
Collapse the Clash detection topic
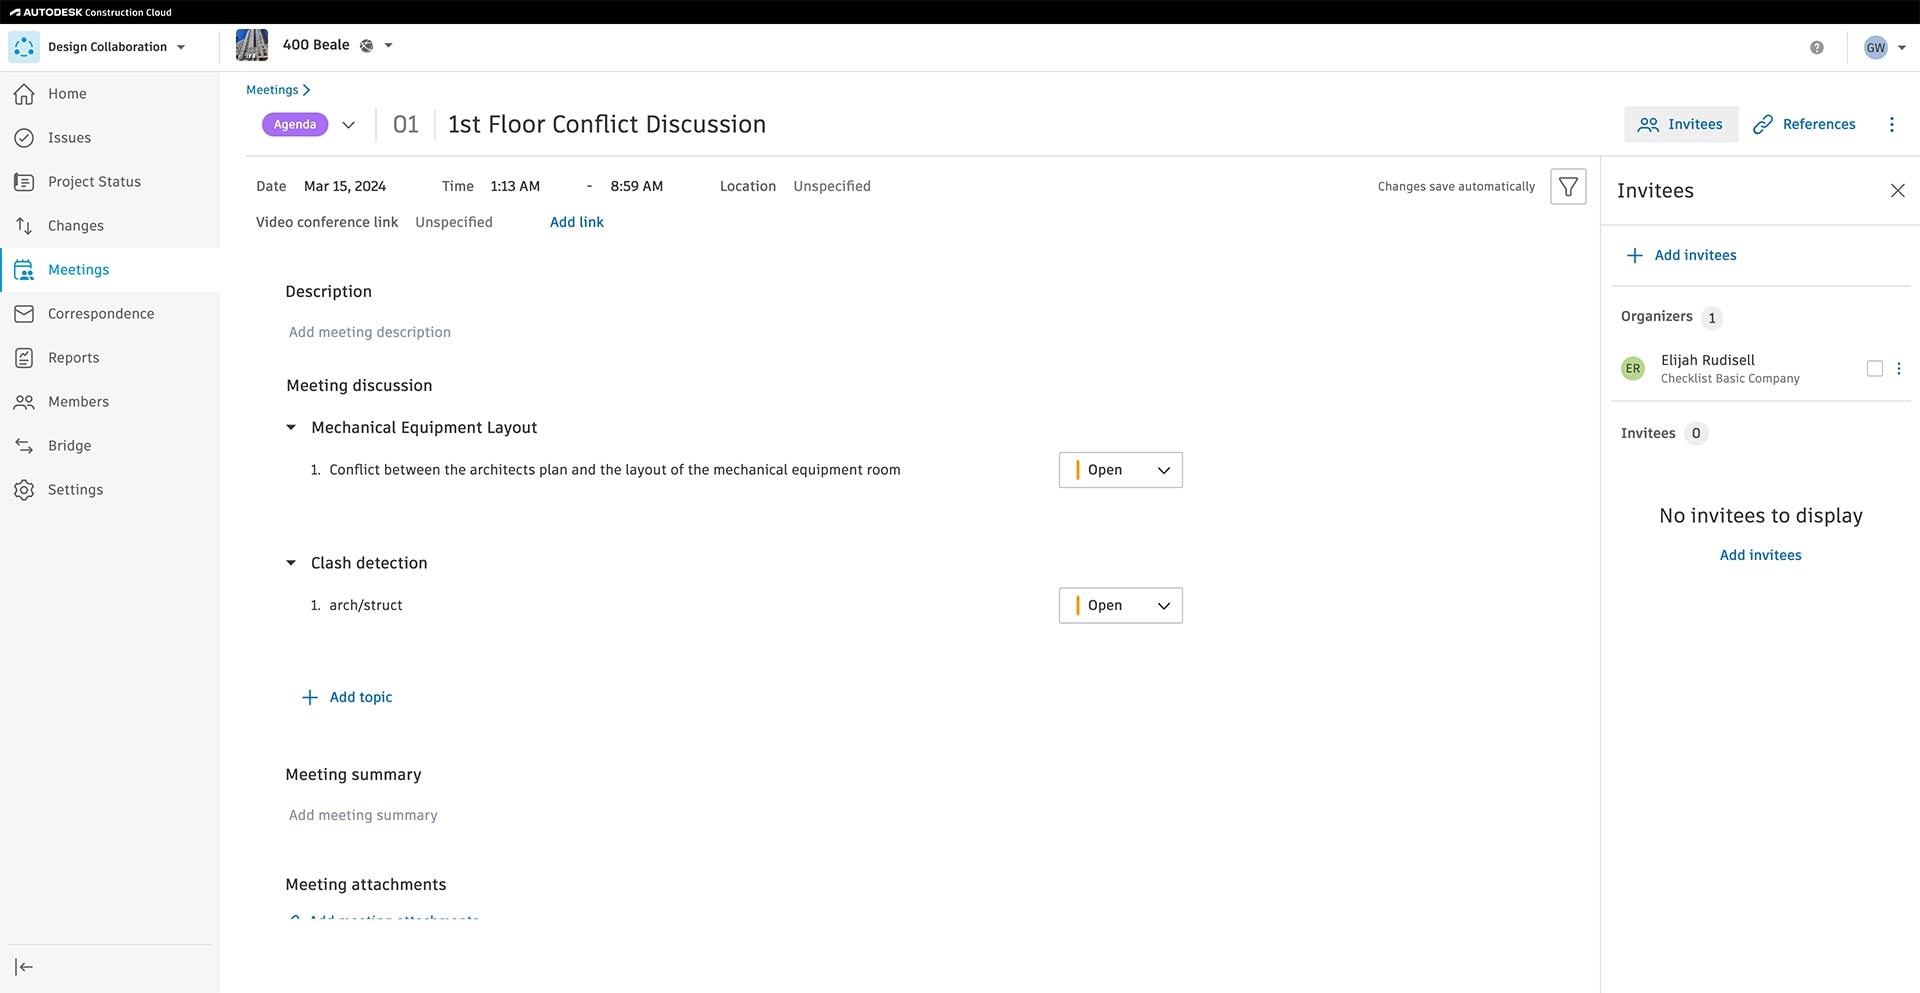pyautogui.click(x=291, y=564)
